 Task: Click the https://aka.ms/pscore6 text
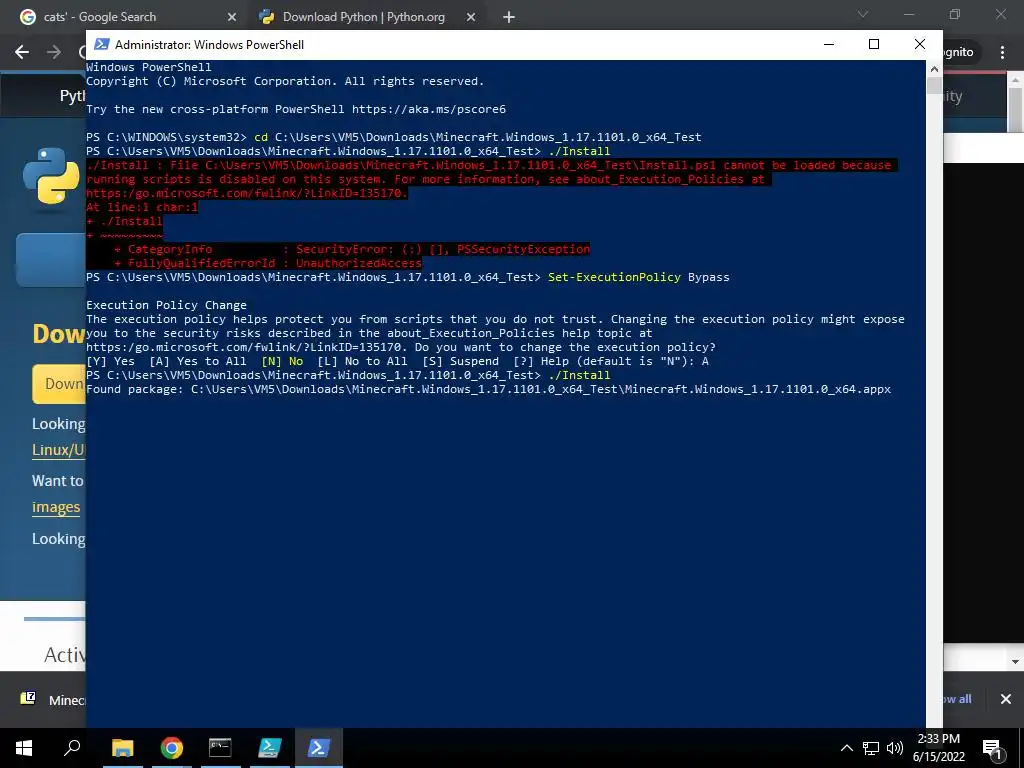click(429, 109)
